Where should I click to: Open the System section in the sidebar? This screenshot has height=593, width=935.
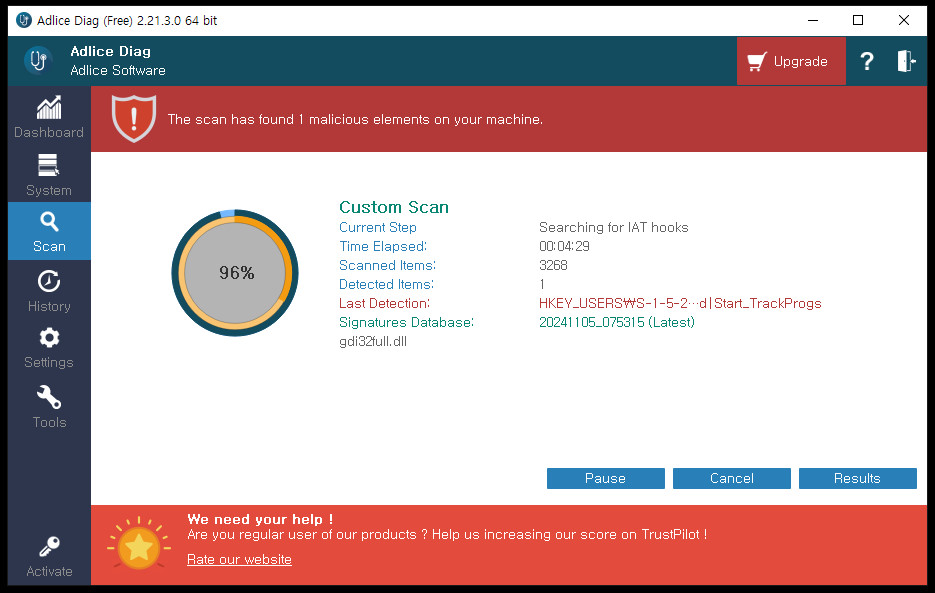click(49, 175)
